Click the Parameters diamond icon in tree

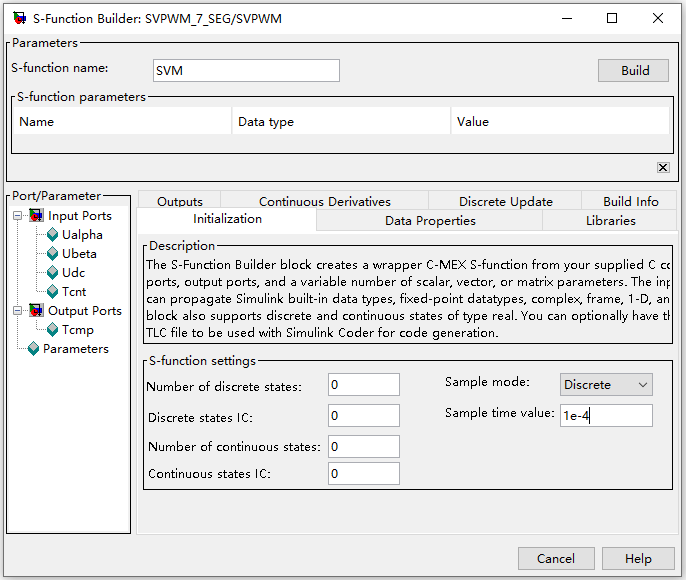[33, 349]
